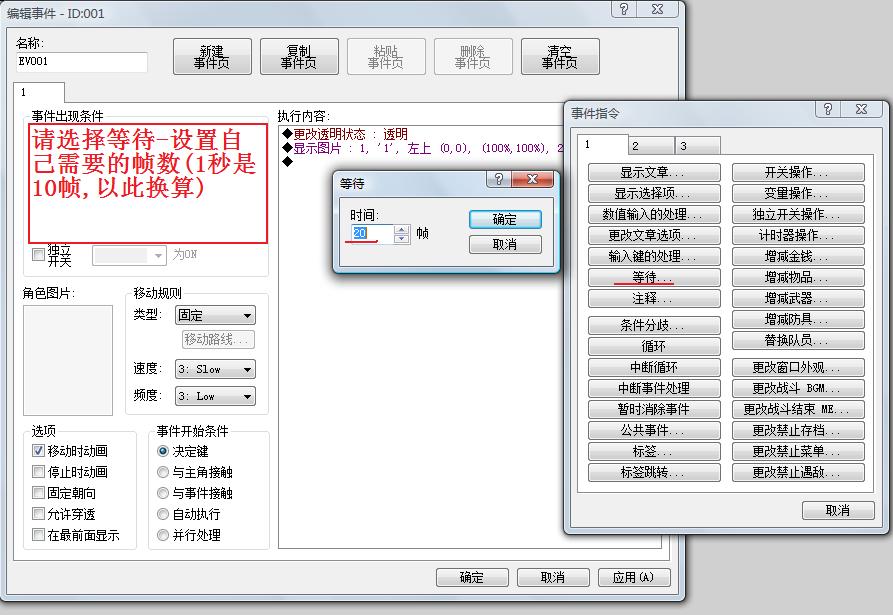The height and width of the screenshot is (615, 893).
Task: Decrease the wait frames with the down spinner
Action: pos(402,239)
